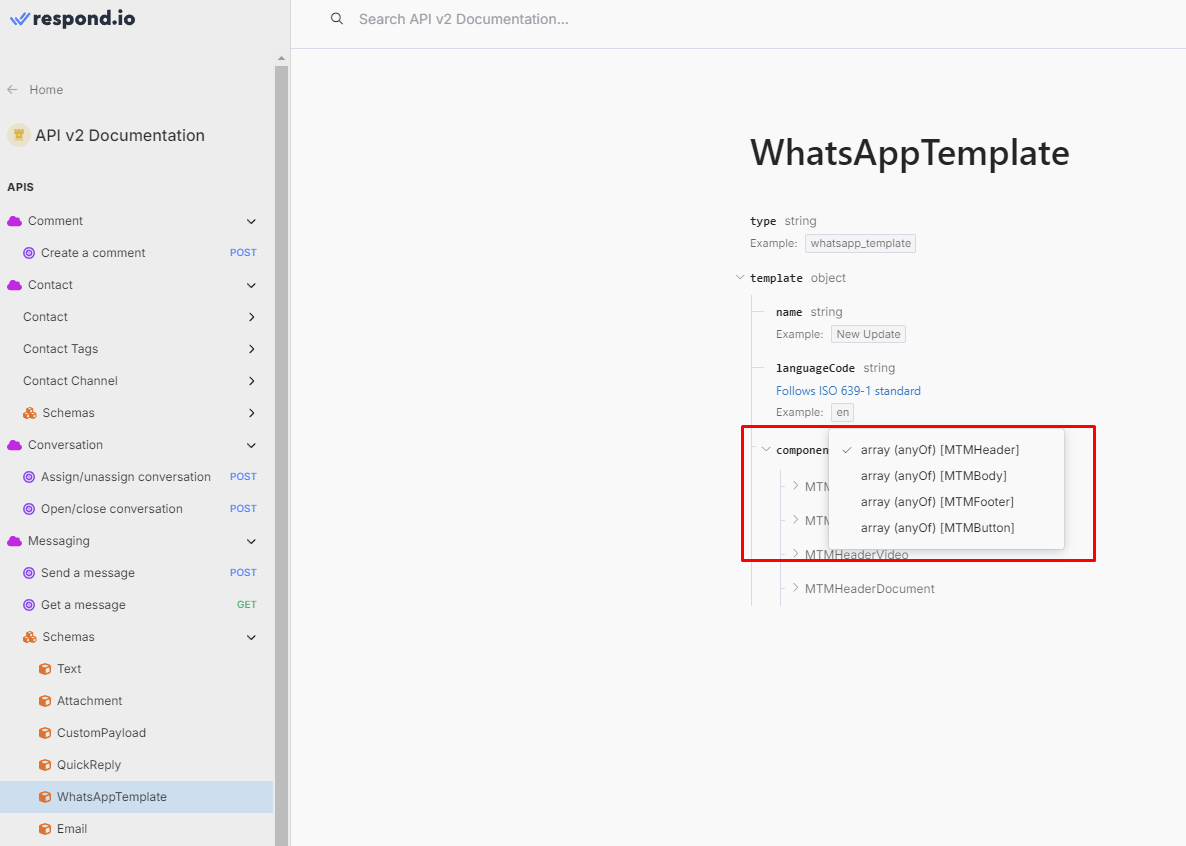Collapse the Messaging section chevron
This screenshot has width=1186, height=846.
tap(251, 541)
